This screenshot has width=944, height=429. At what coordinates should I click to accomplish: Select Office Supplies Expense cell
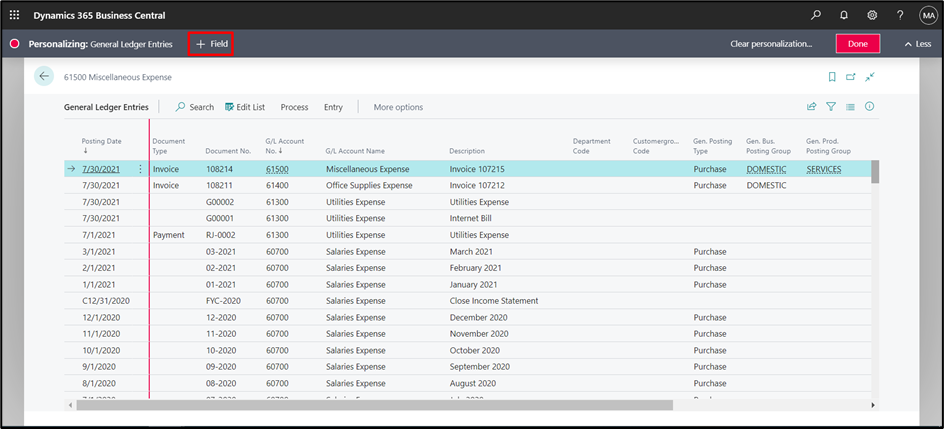coord(369,185)
